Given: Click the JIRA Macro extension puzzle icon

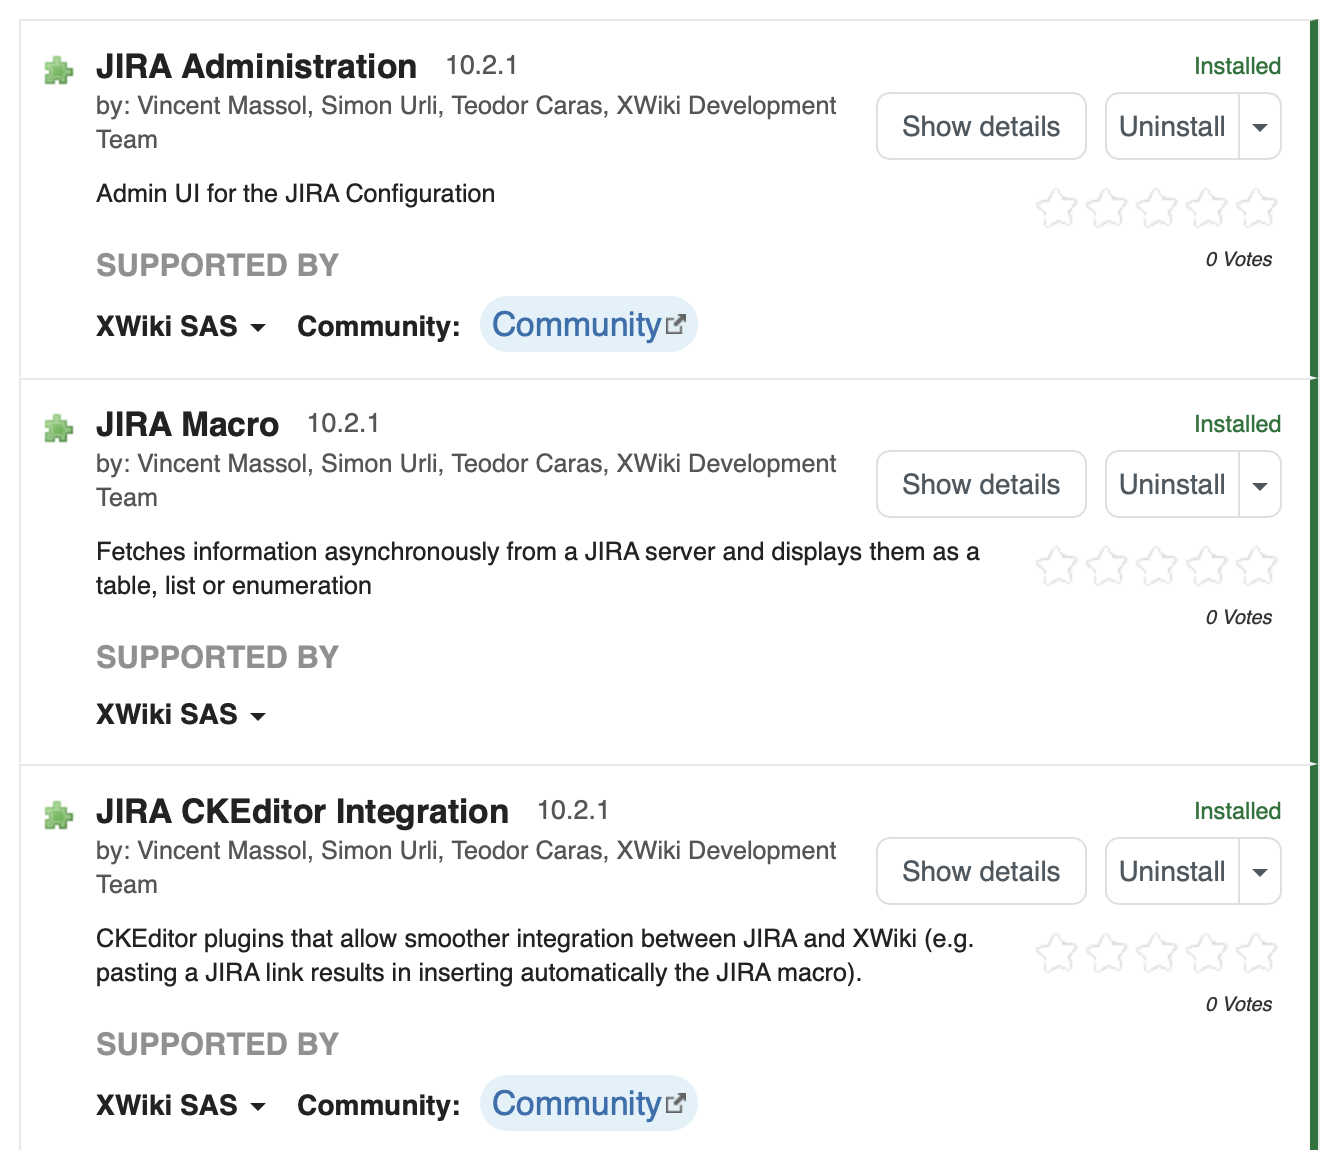Looking at the screenshot, I should 59,429.
